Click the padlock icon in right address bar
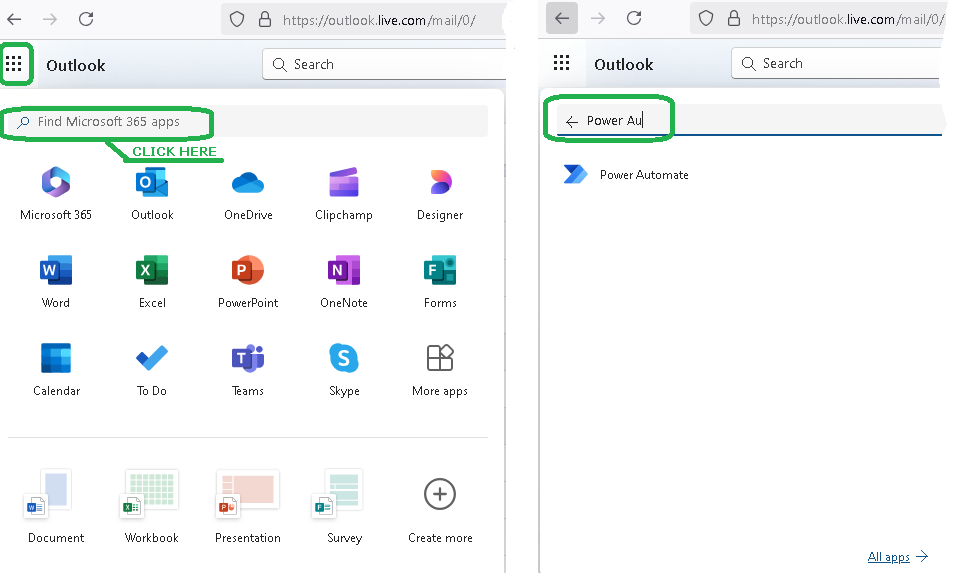 coord(734,19)
